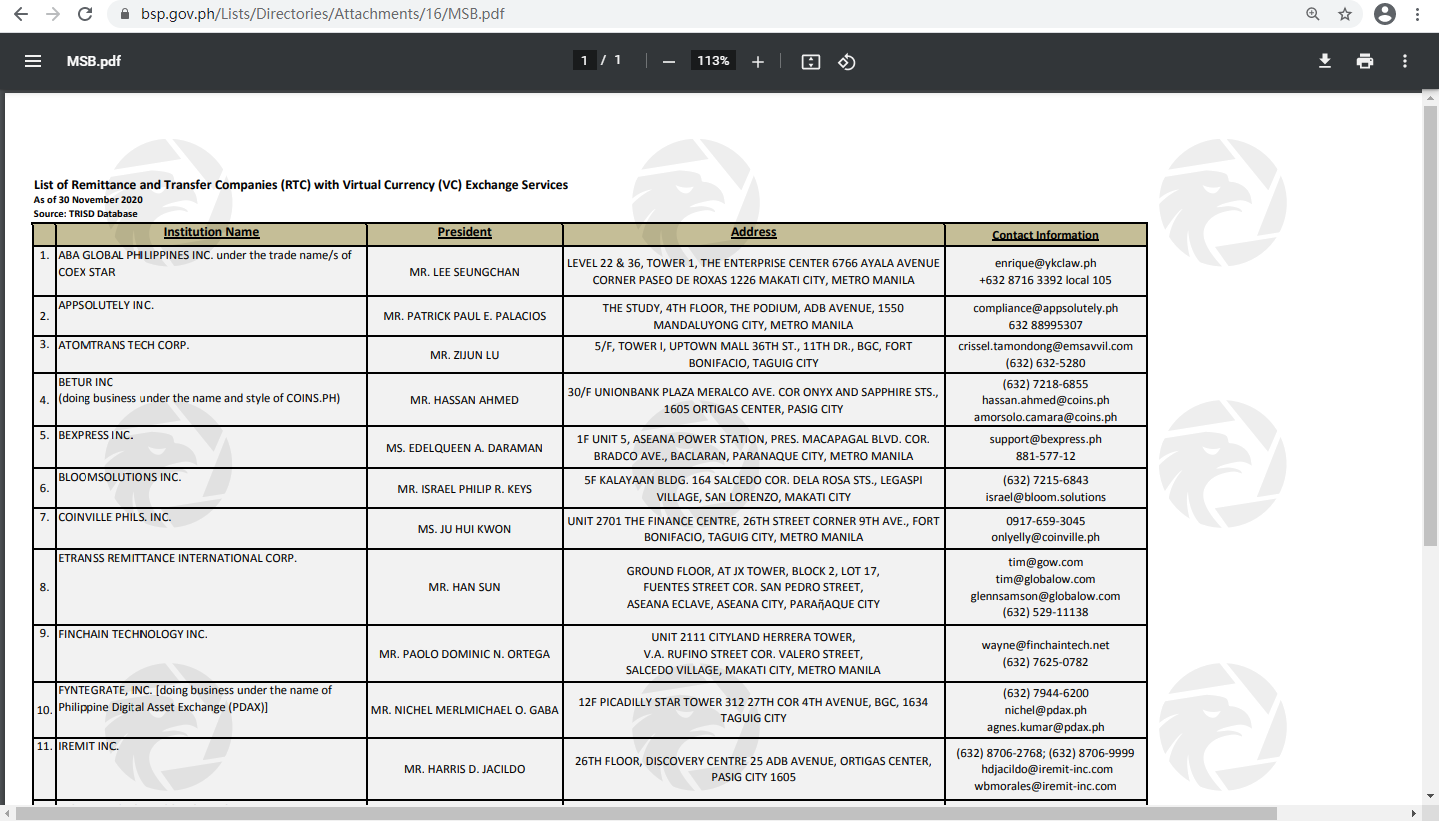This screenshot has width=1439, height=821.
Task: Click president MR. ZIJUN LU
Action: click(465, 355)
